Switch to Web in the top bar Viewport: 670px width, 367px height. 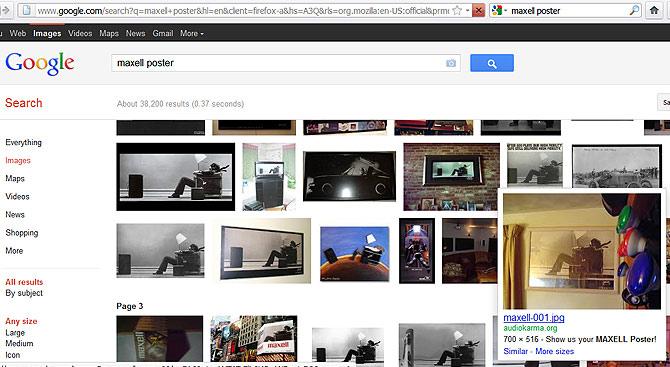pos(18,33)
